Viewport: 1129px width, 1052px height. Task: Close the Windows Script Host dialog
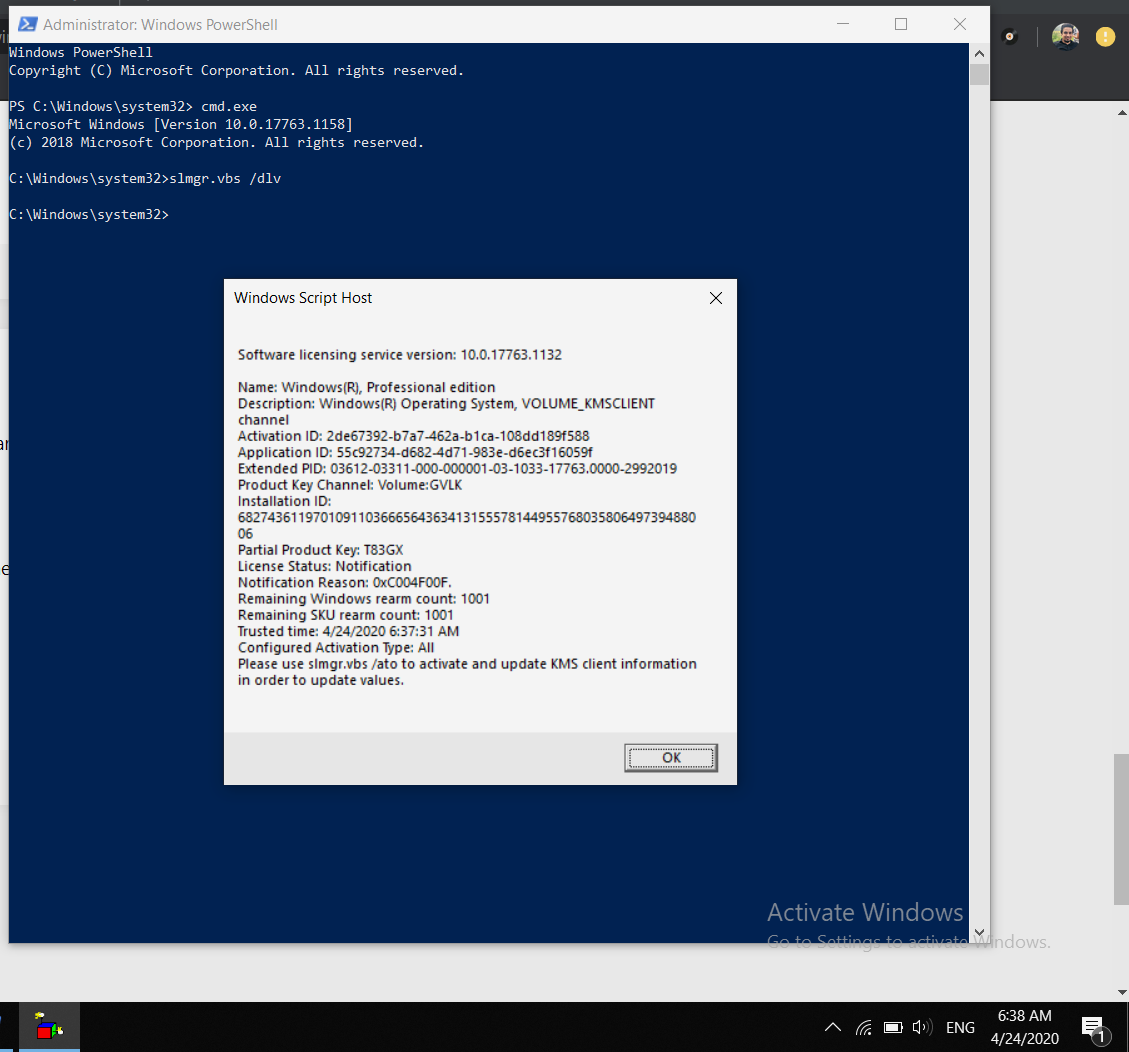pyautogui.click(x=716, y=298)
